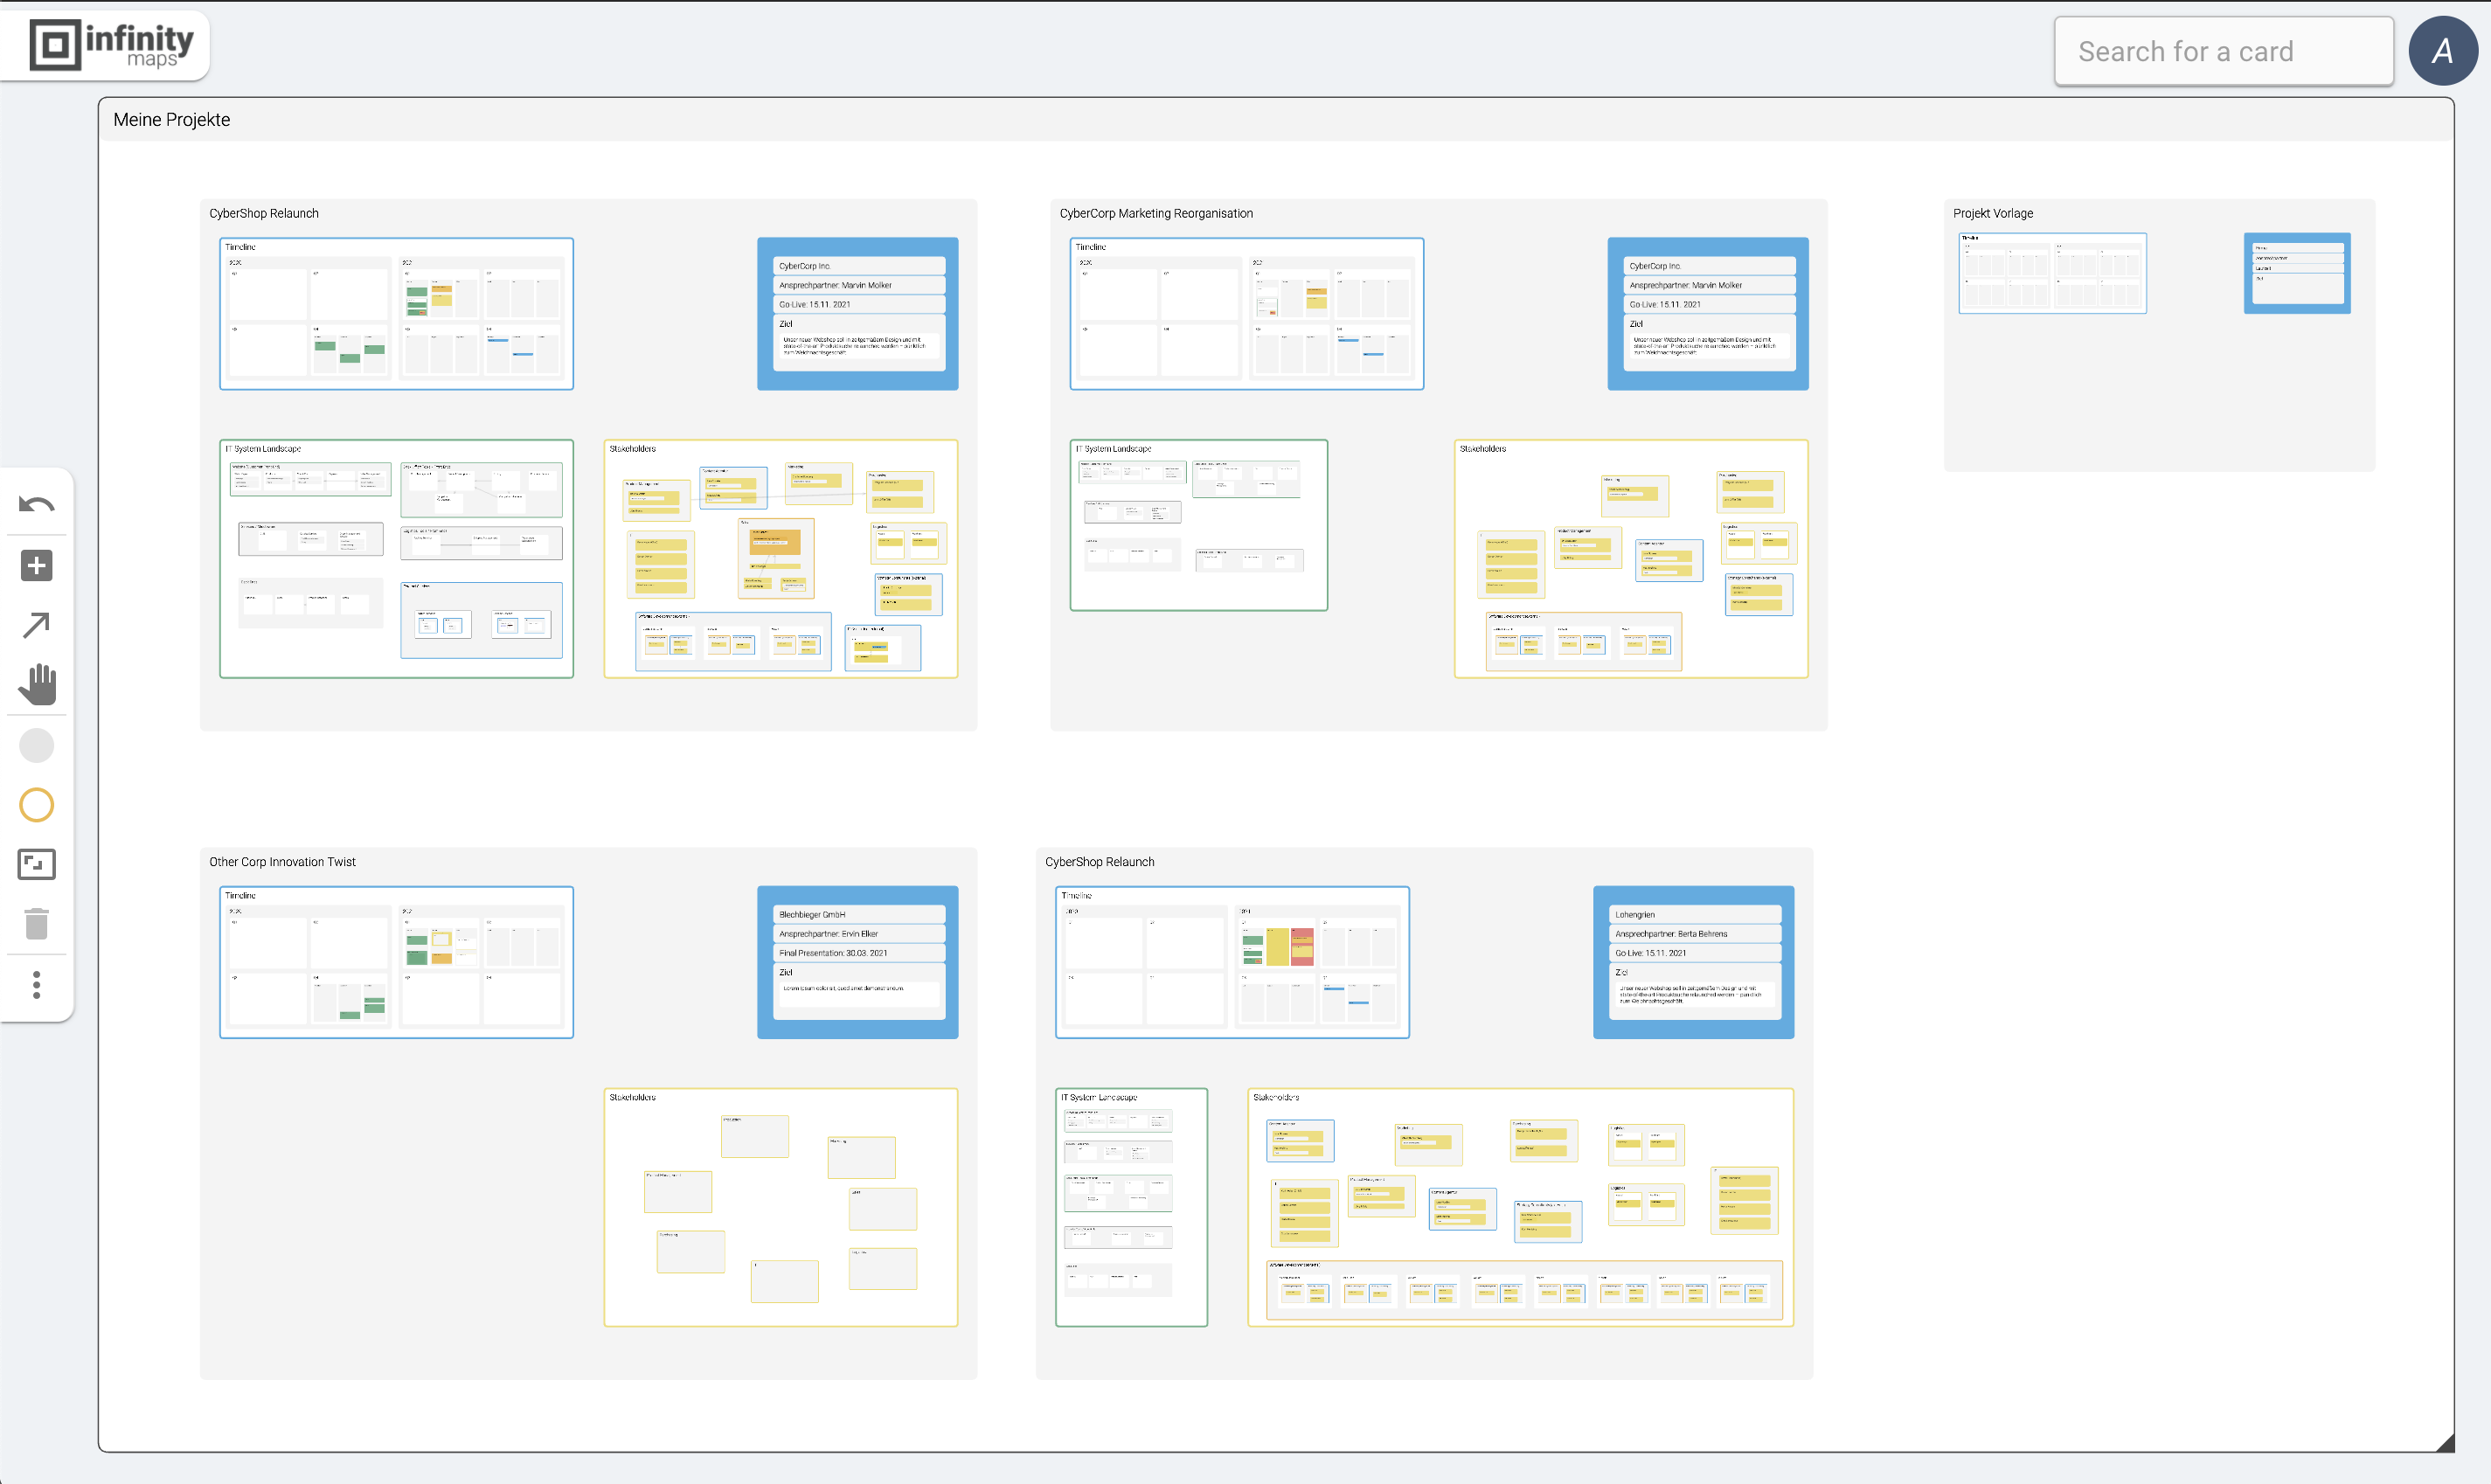Select the Other Corp Innovation Twist title

282,862
